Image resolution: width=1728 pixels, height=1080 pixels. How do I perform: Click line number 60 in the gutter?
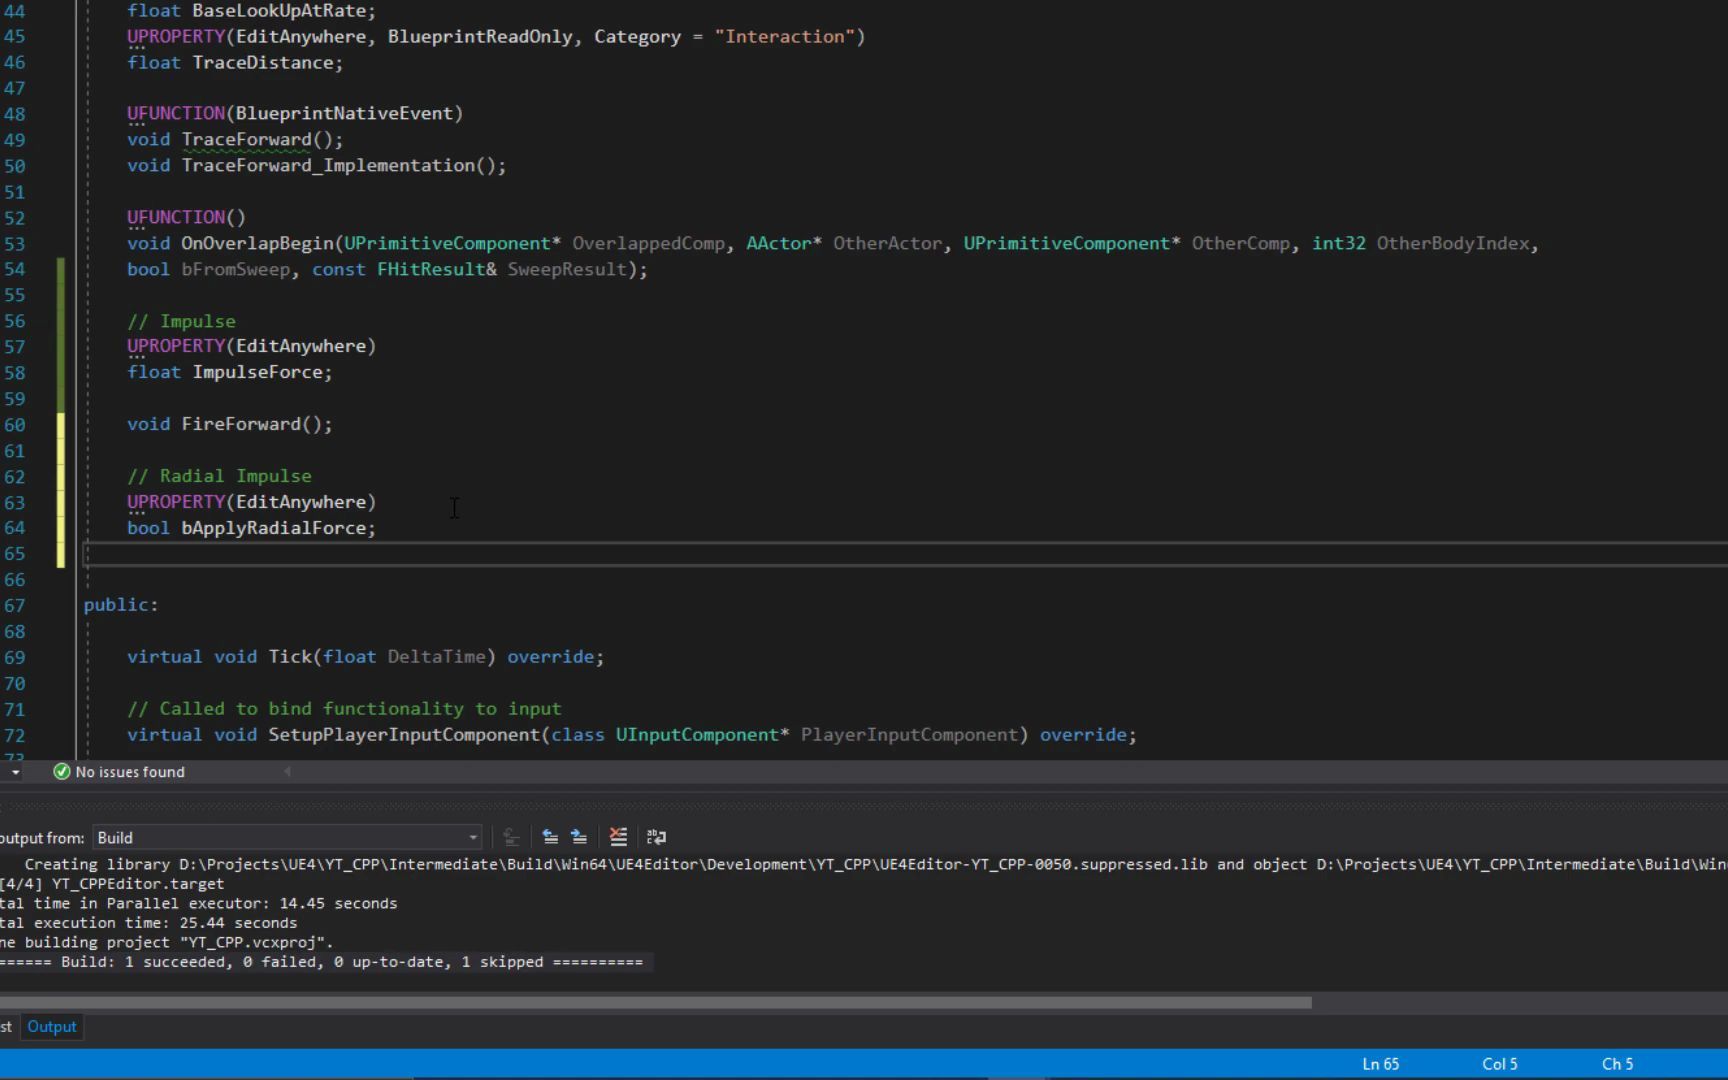tap(15, 425)
